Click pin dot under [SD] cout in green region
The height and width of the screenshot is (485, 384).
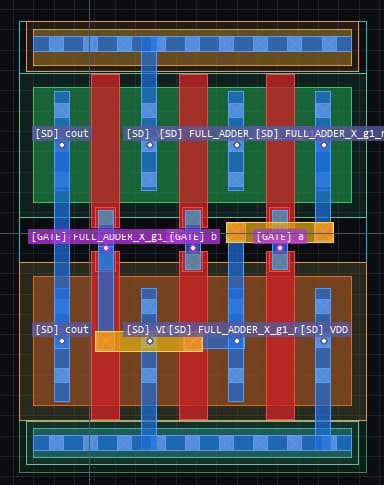click(x=62, y=145)
